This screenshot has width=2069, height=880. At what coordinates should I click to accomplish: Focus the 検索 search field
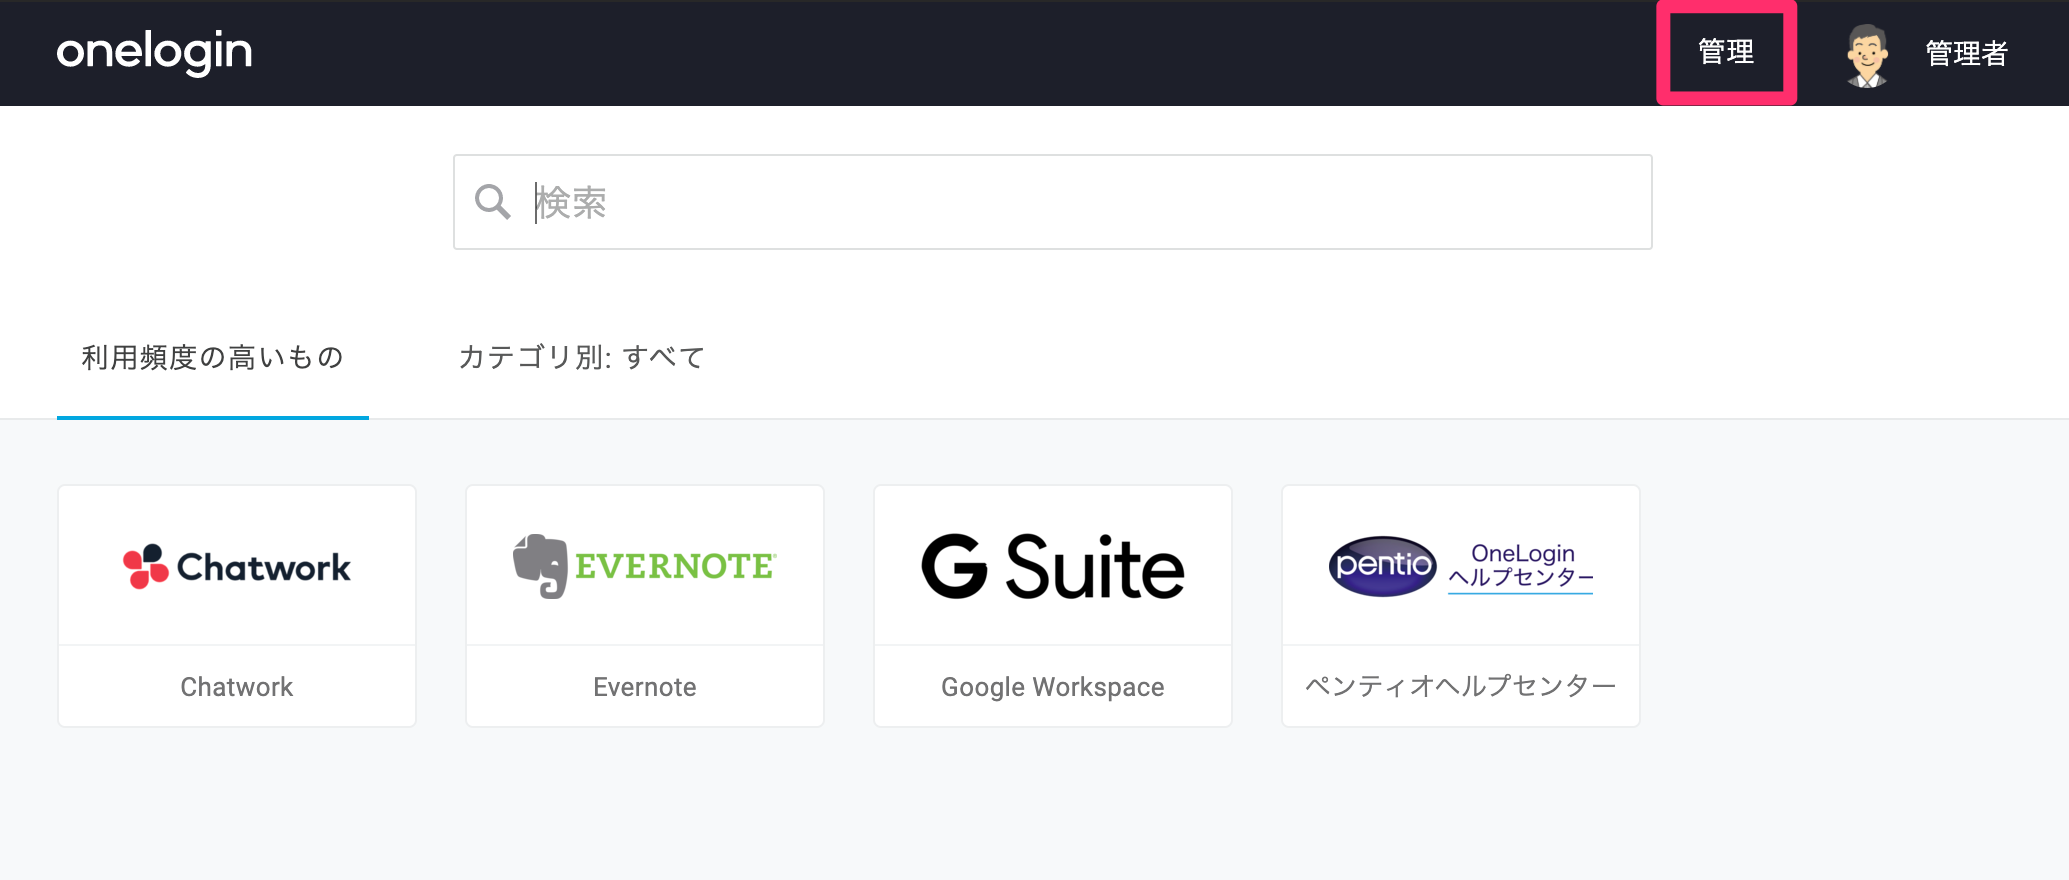(x=1053, y=202)
